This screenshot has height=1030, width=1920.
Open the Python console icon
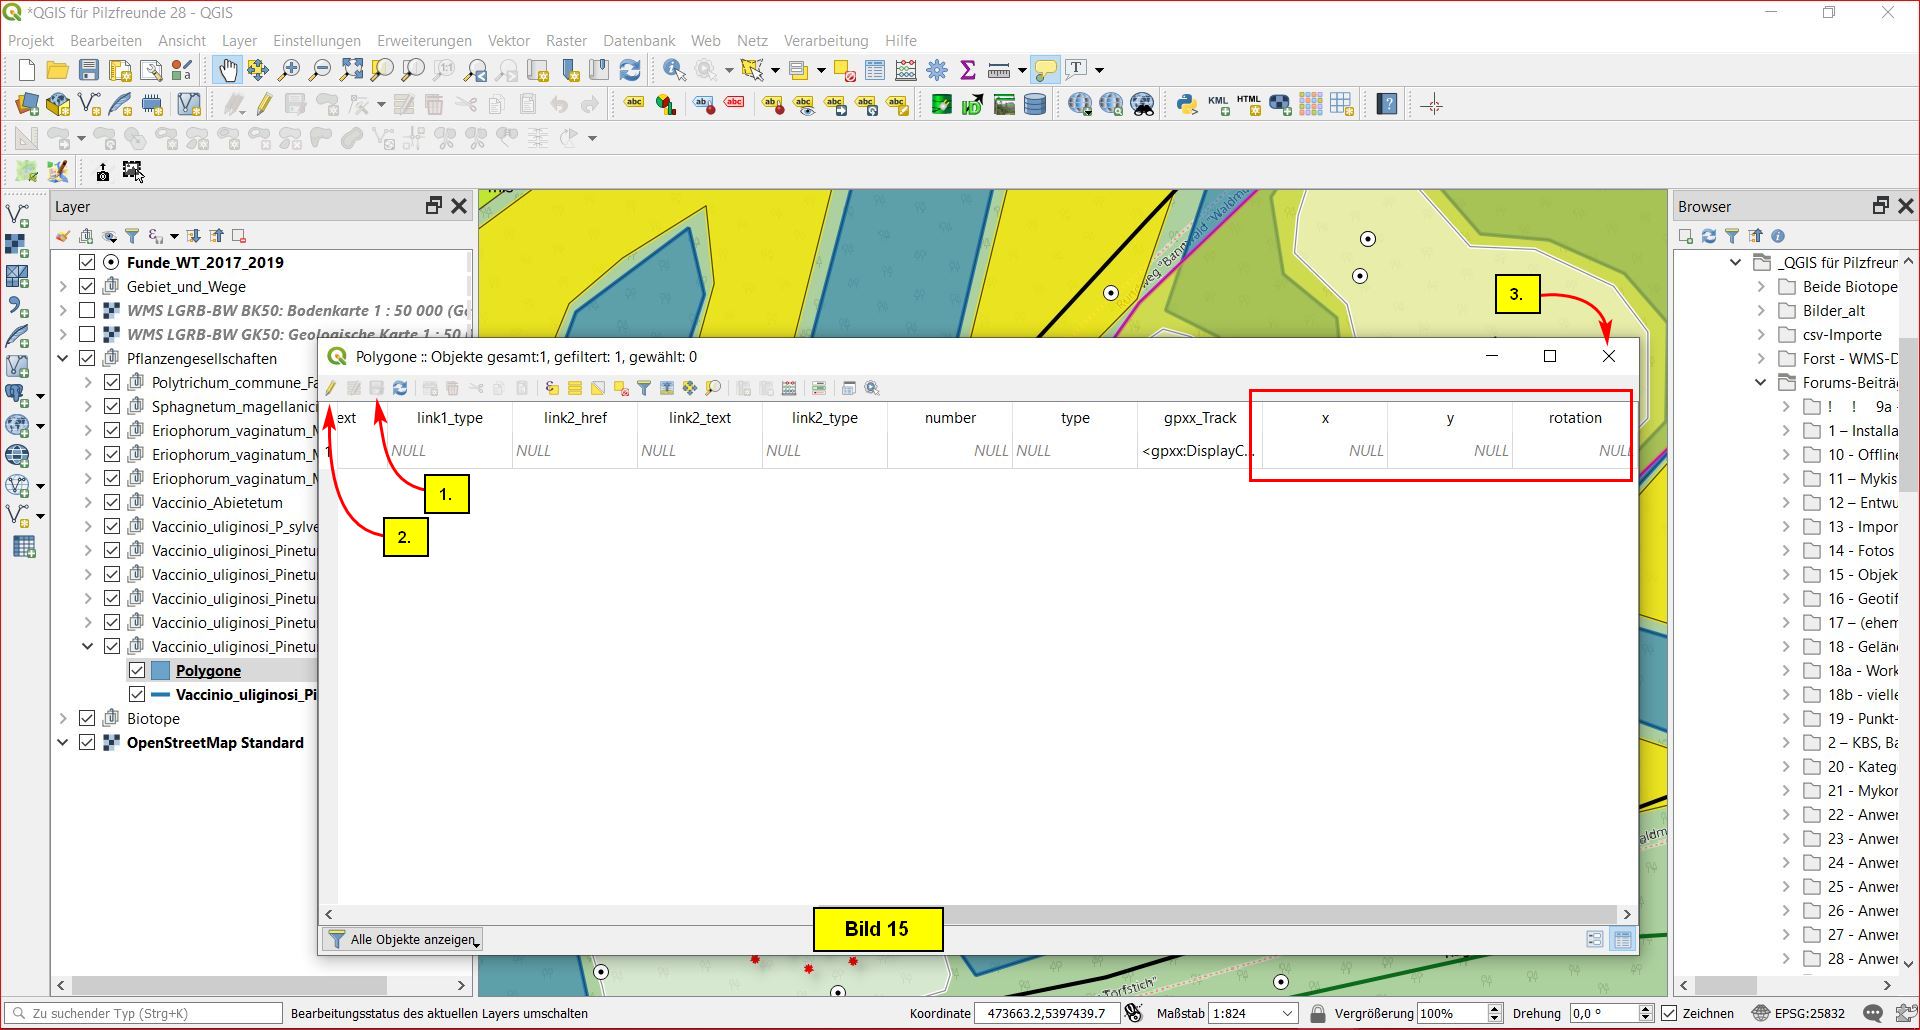tap(1187, 104)
